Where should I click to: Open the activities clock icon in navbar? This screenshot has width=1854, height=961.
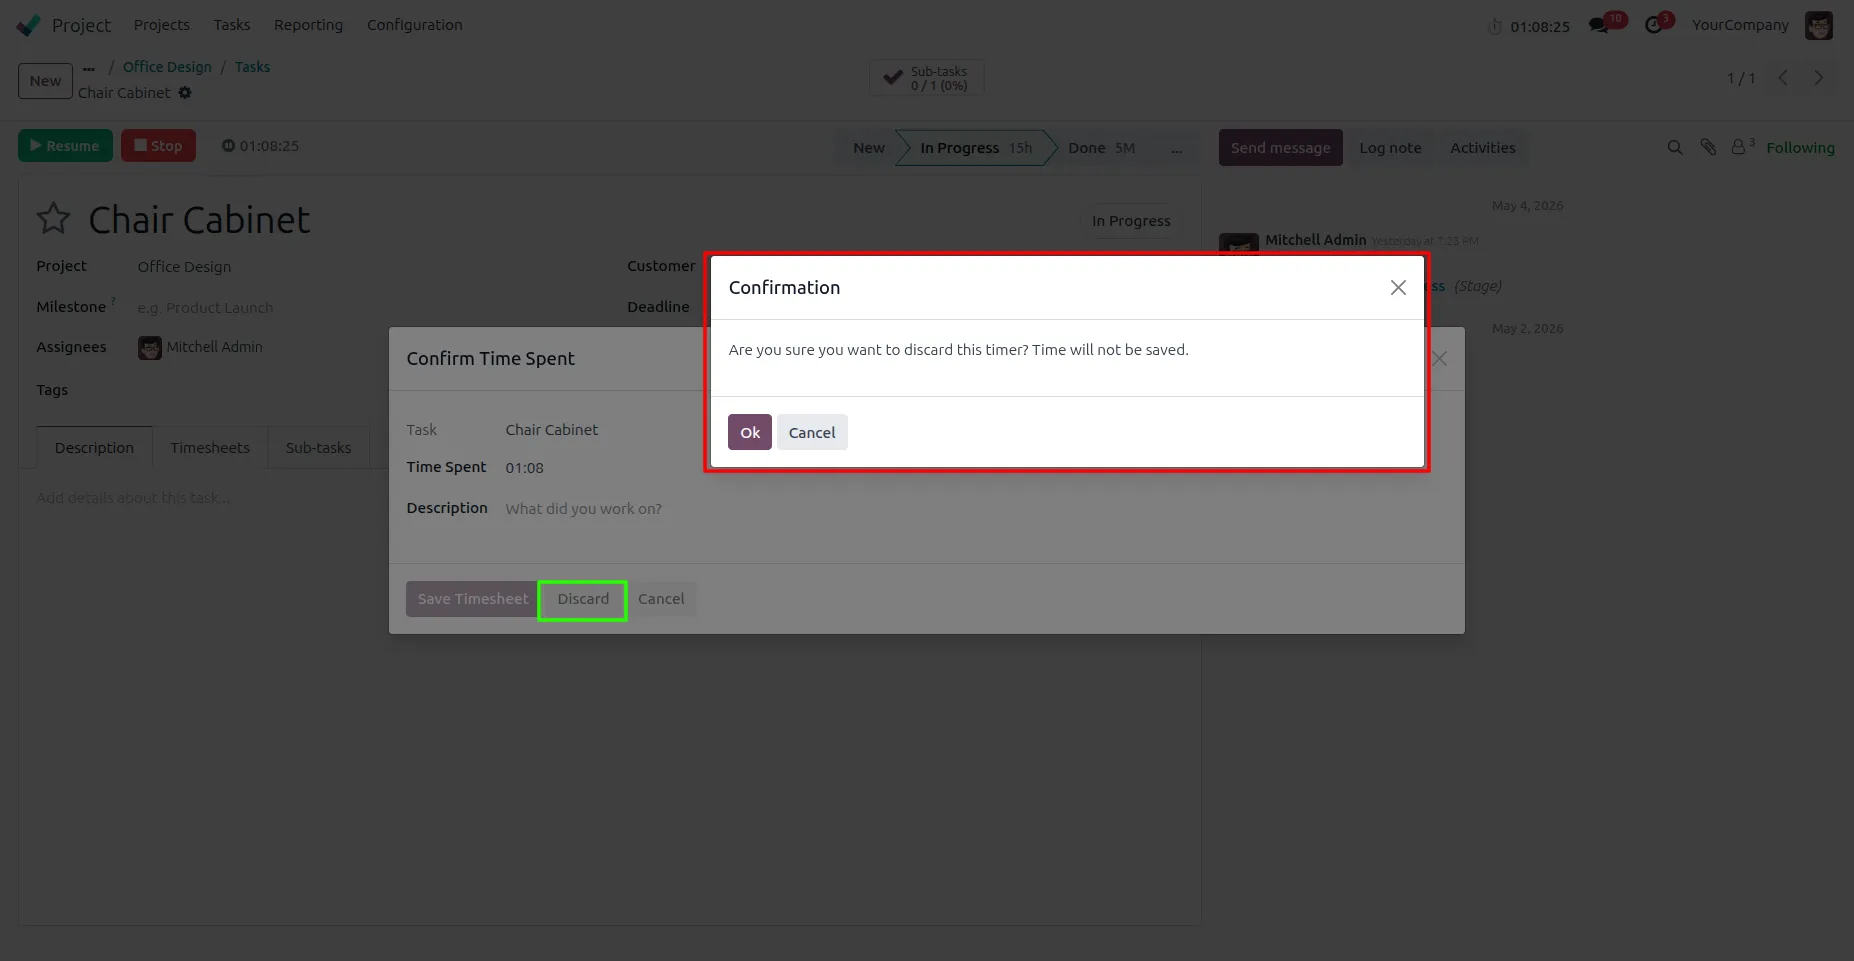(x=1654, y=25)
